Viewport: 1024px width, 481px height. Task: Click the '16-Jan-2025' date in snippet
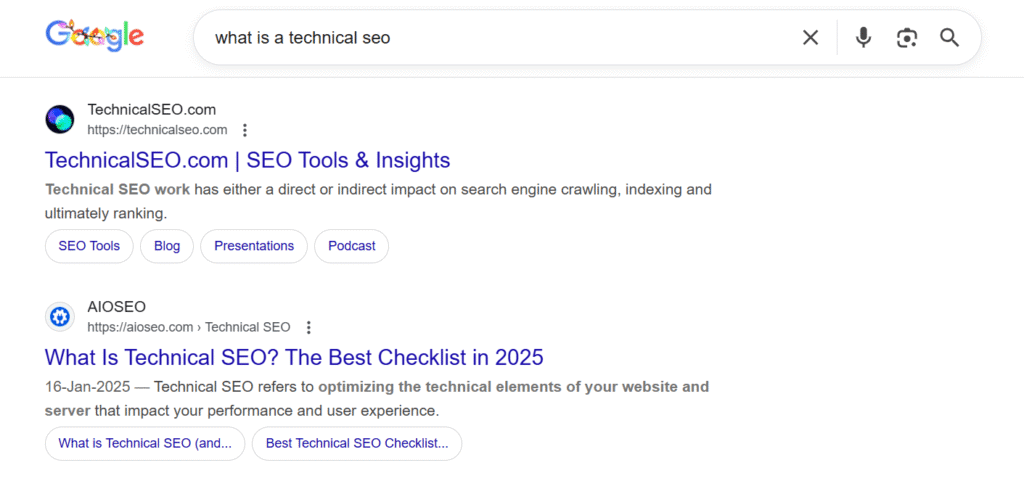point(88,387)
